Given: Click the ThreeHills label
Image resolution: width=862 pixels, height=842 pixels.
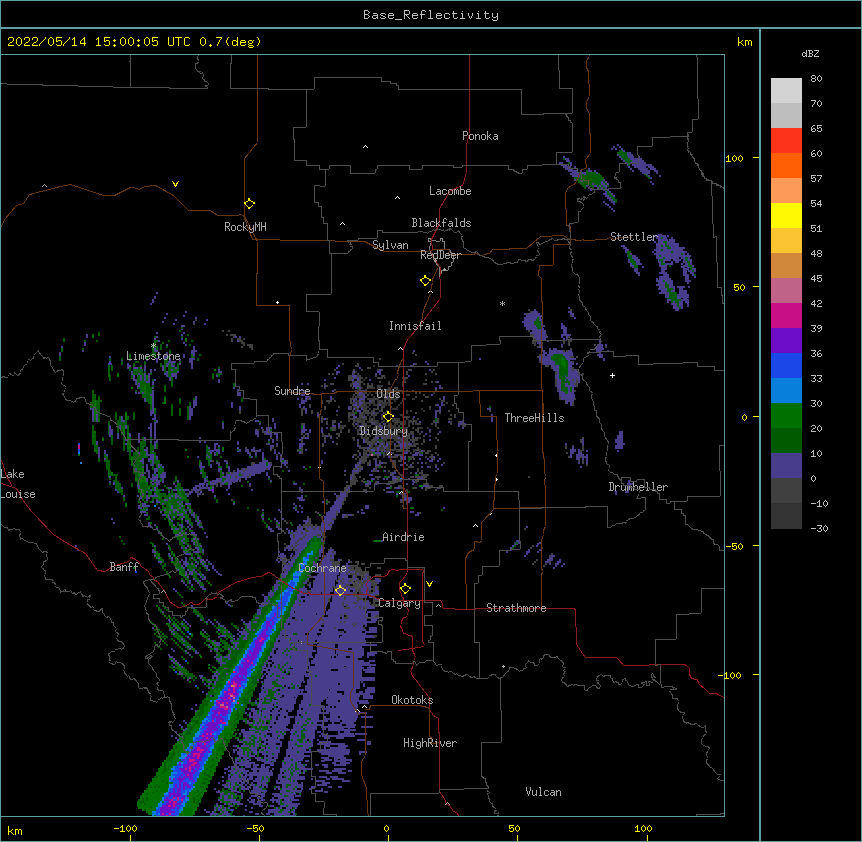Looking at the screenshot, I should coord(534,418).
